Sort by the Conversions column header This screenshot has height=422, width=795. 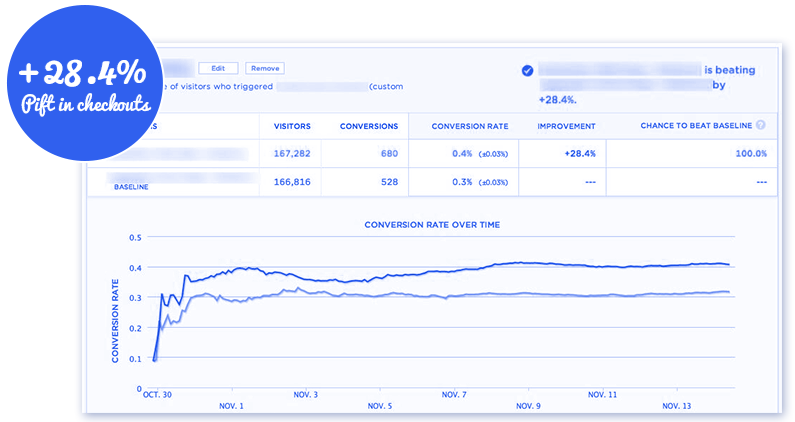click(369, 126)
